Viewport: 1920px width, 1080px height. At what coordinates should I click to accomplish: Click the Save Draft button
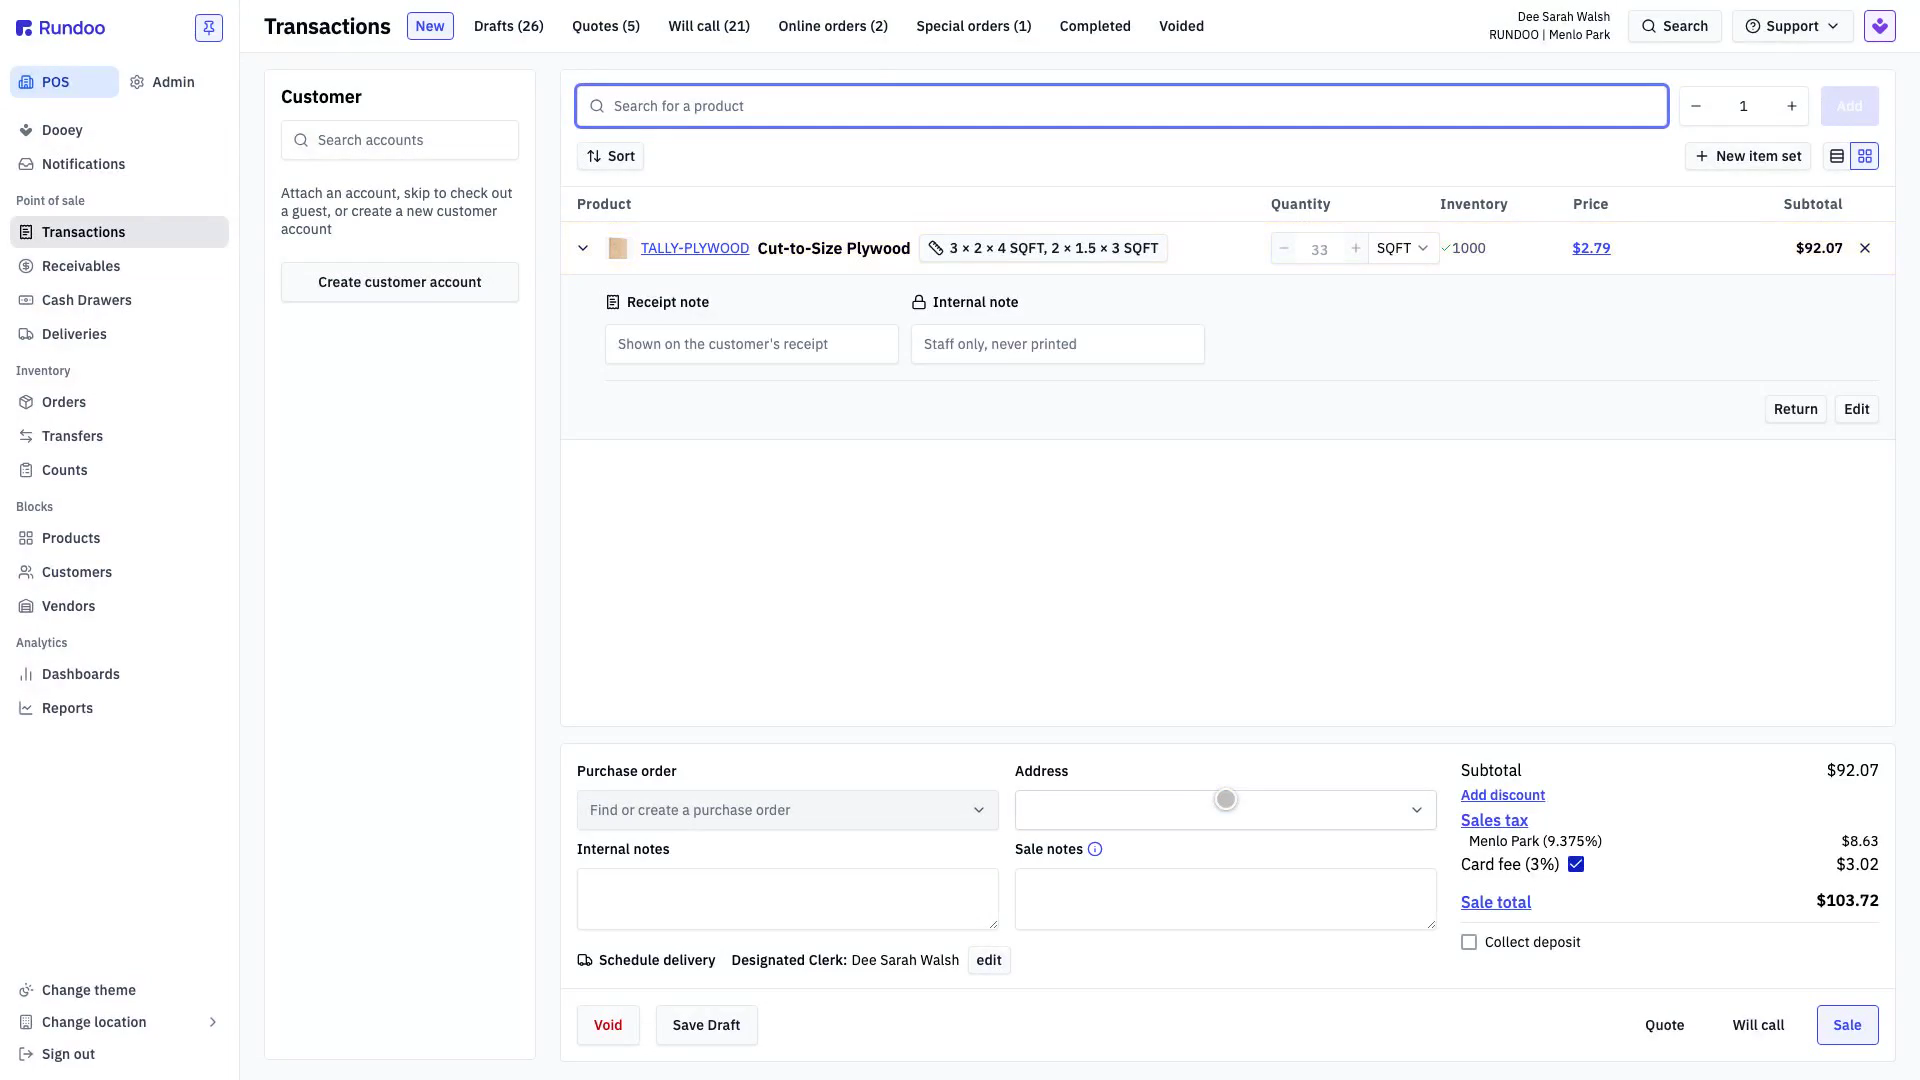point(707,1025)
